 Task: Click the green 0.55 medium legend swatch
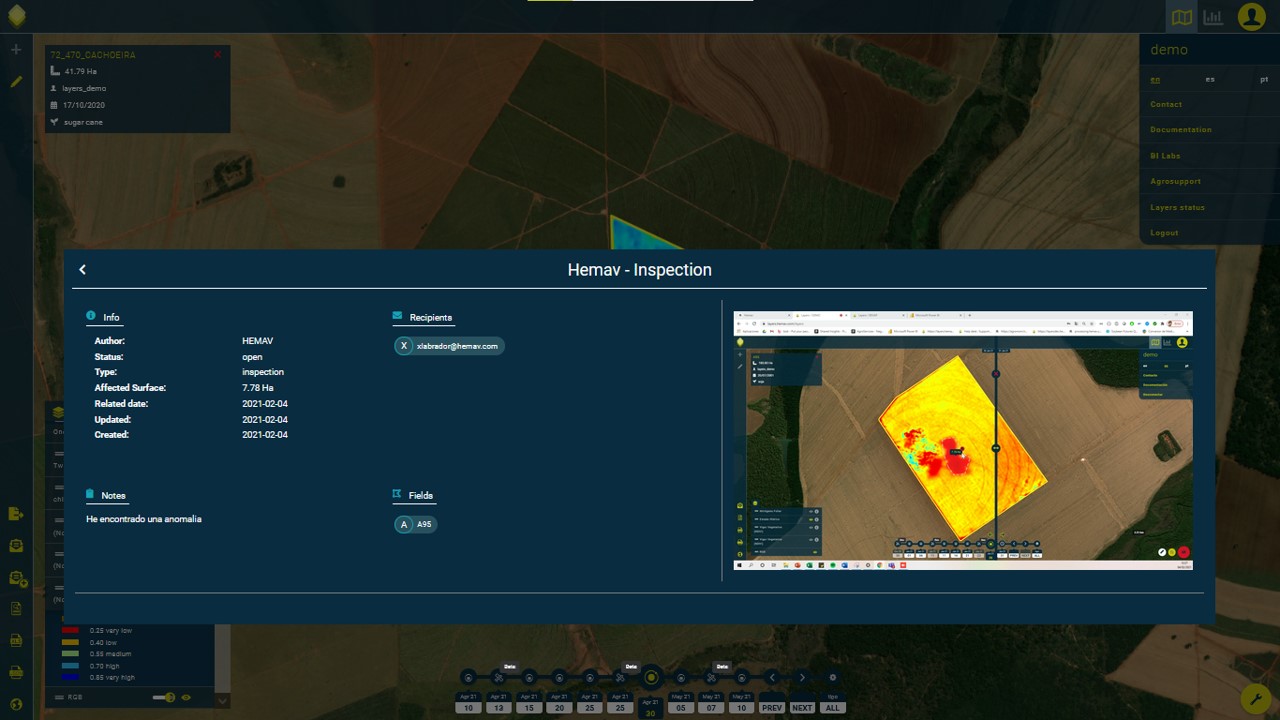click(x=70, y=654)
